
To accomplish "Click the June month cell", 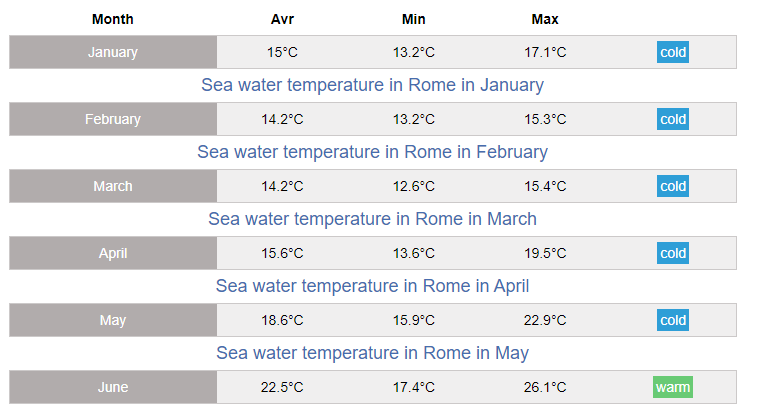I will [x=113, y=387].
